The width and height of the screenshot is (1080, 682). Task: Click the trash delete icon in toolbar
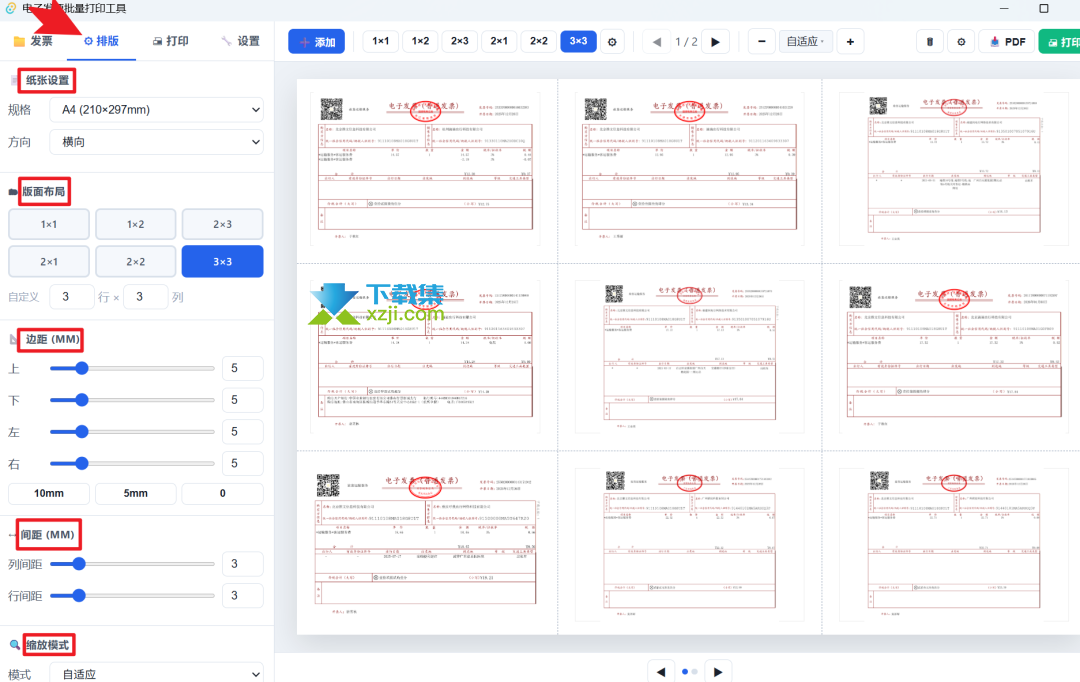click(929, 41)
